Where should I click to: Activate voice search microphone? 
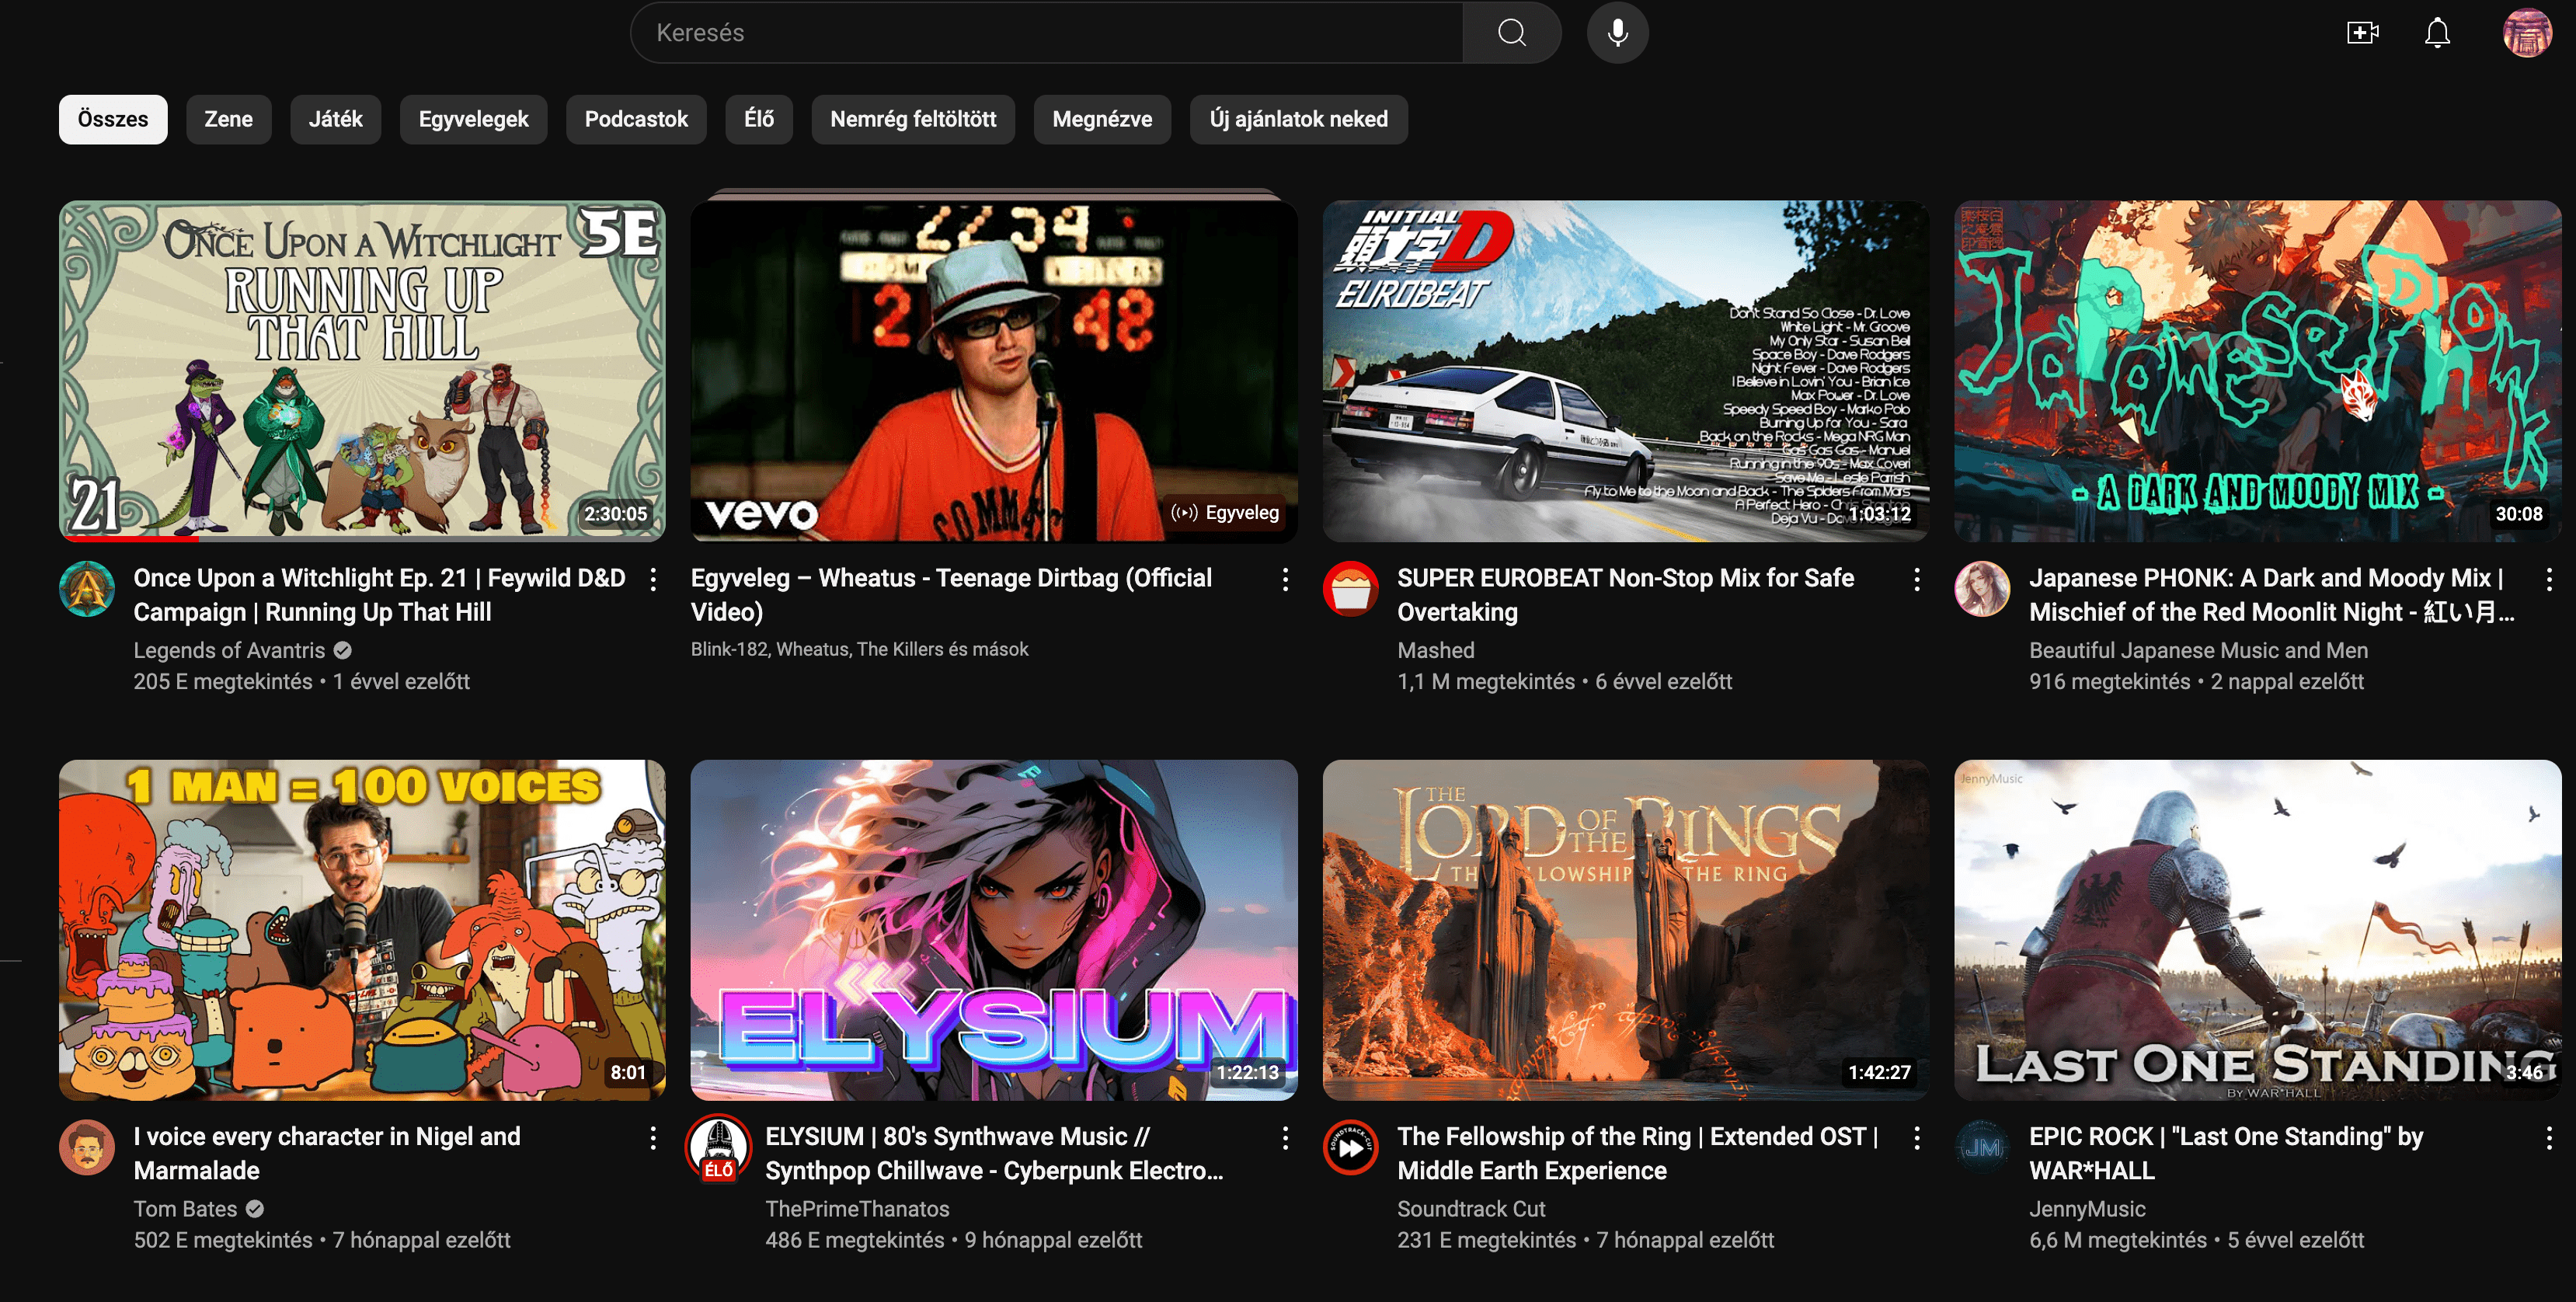[1617, 33]
